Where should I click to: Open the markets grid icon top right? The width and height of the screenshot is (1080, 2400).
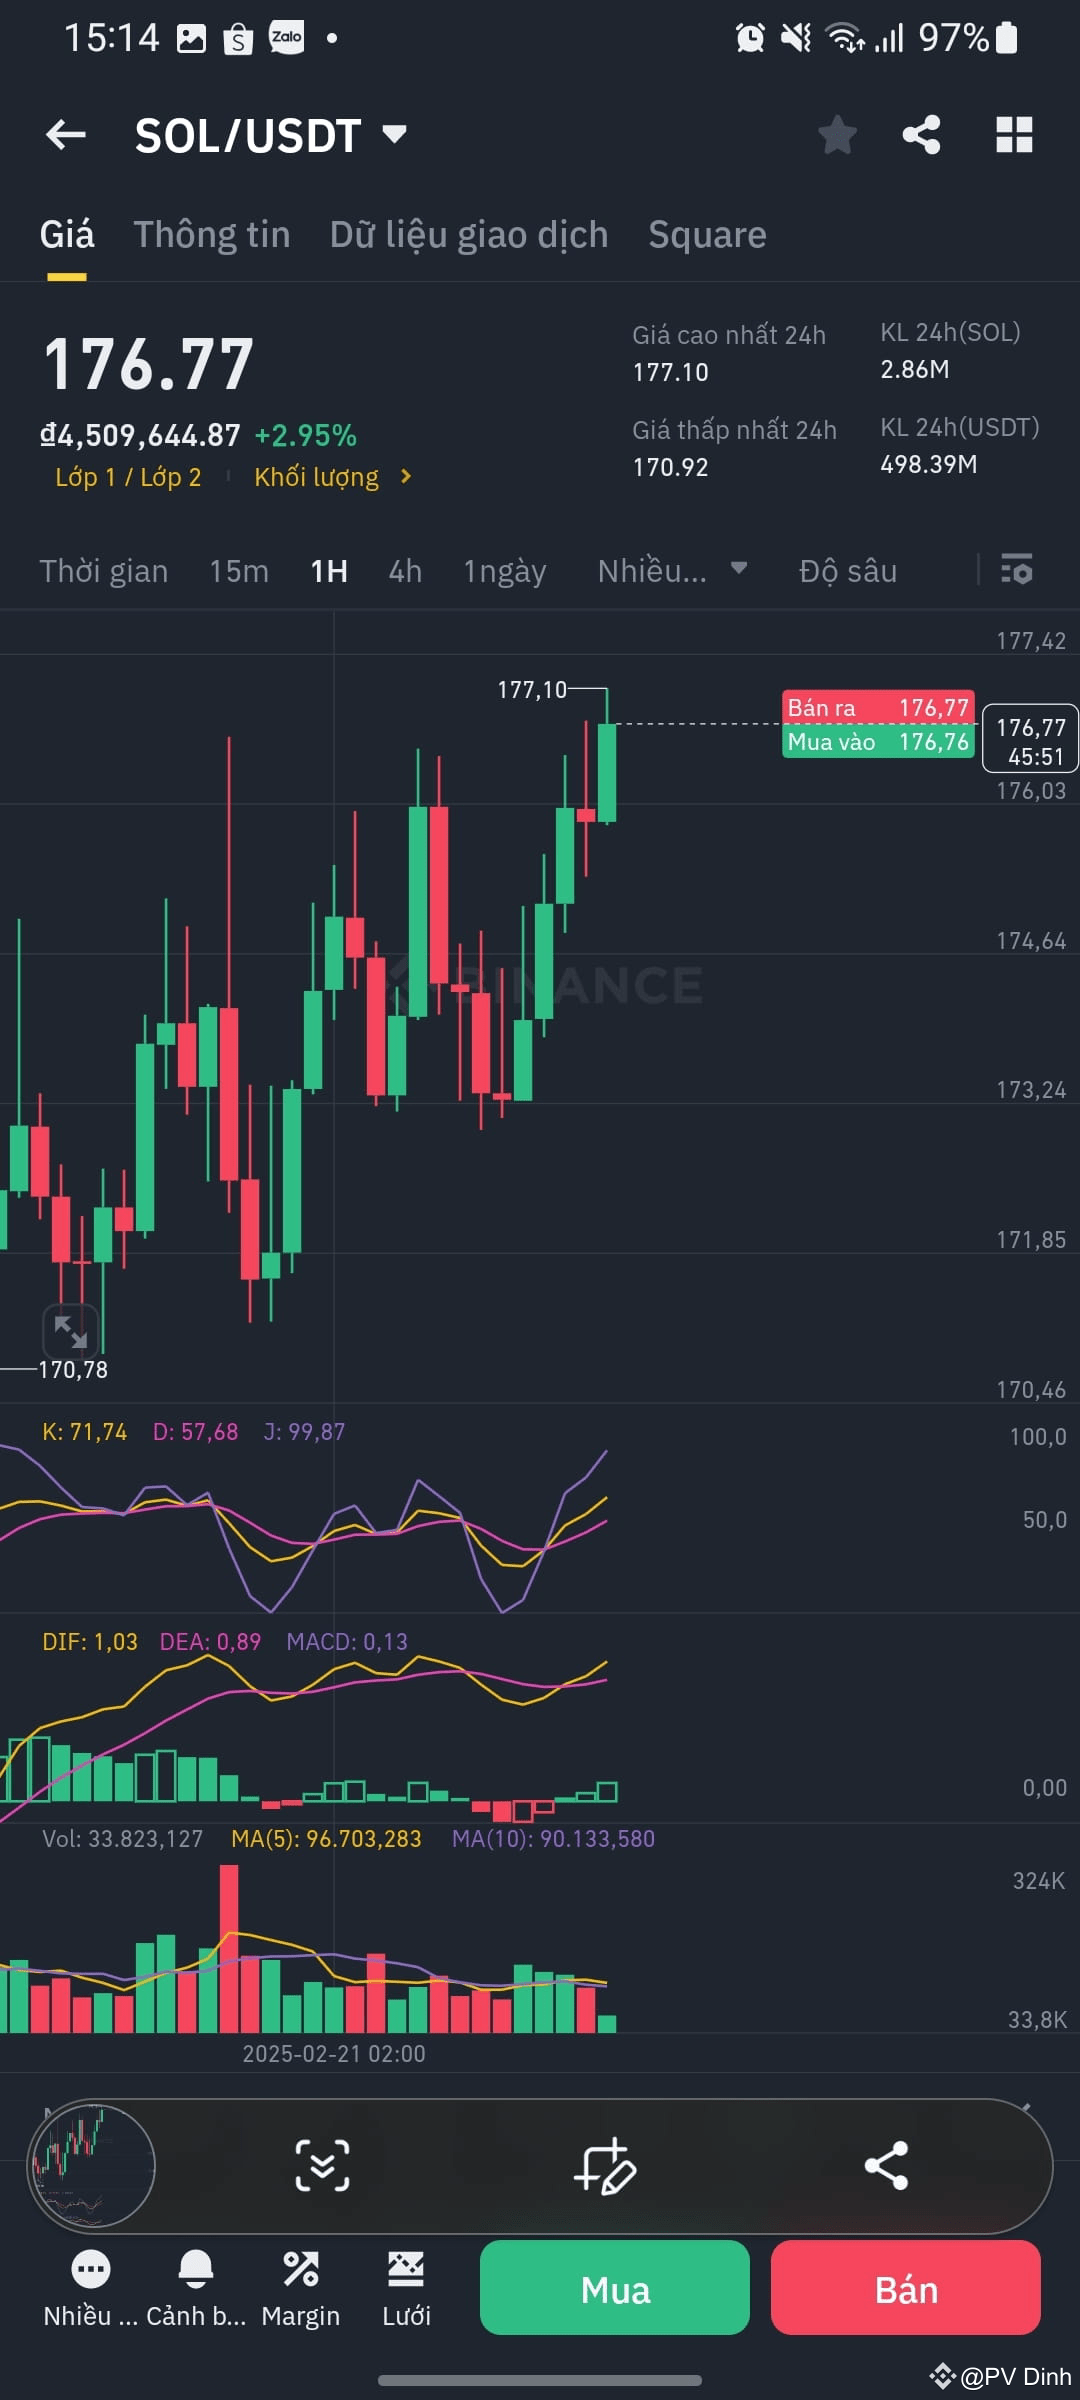click(x=1013, y=135)
